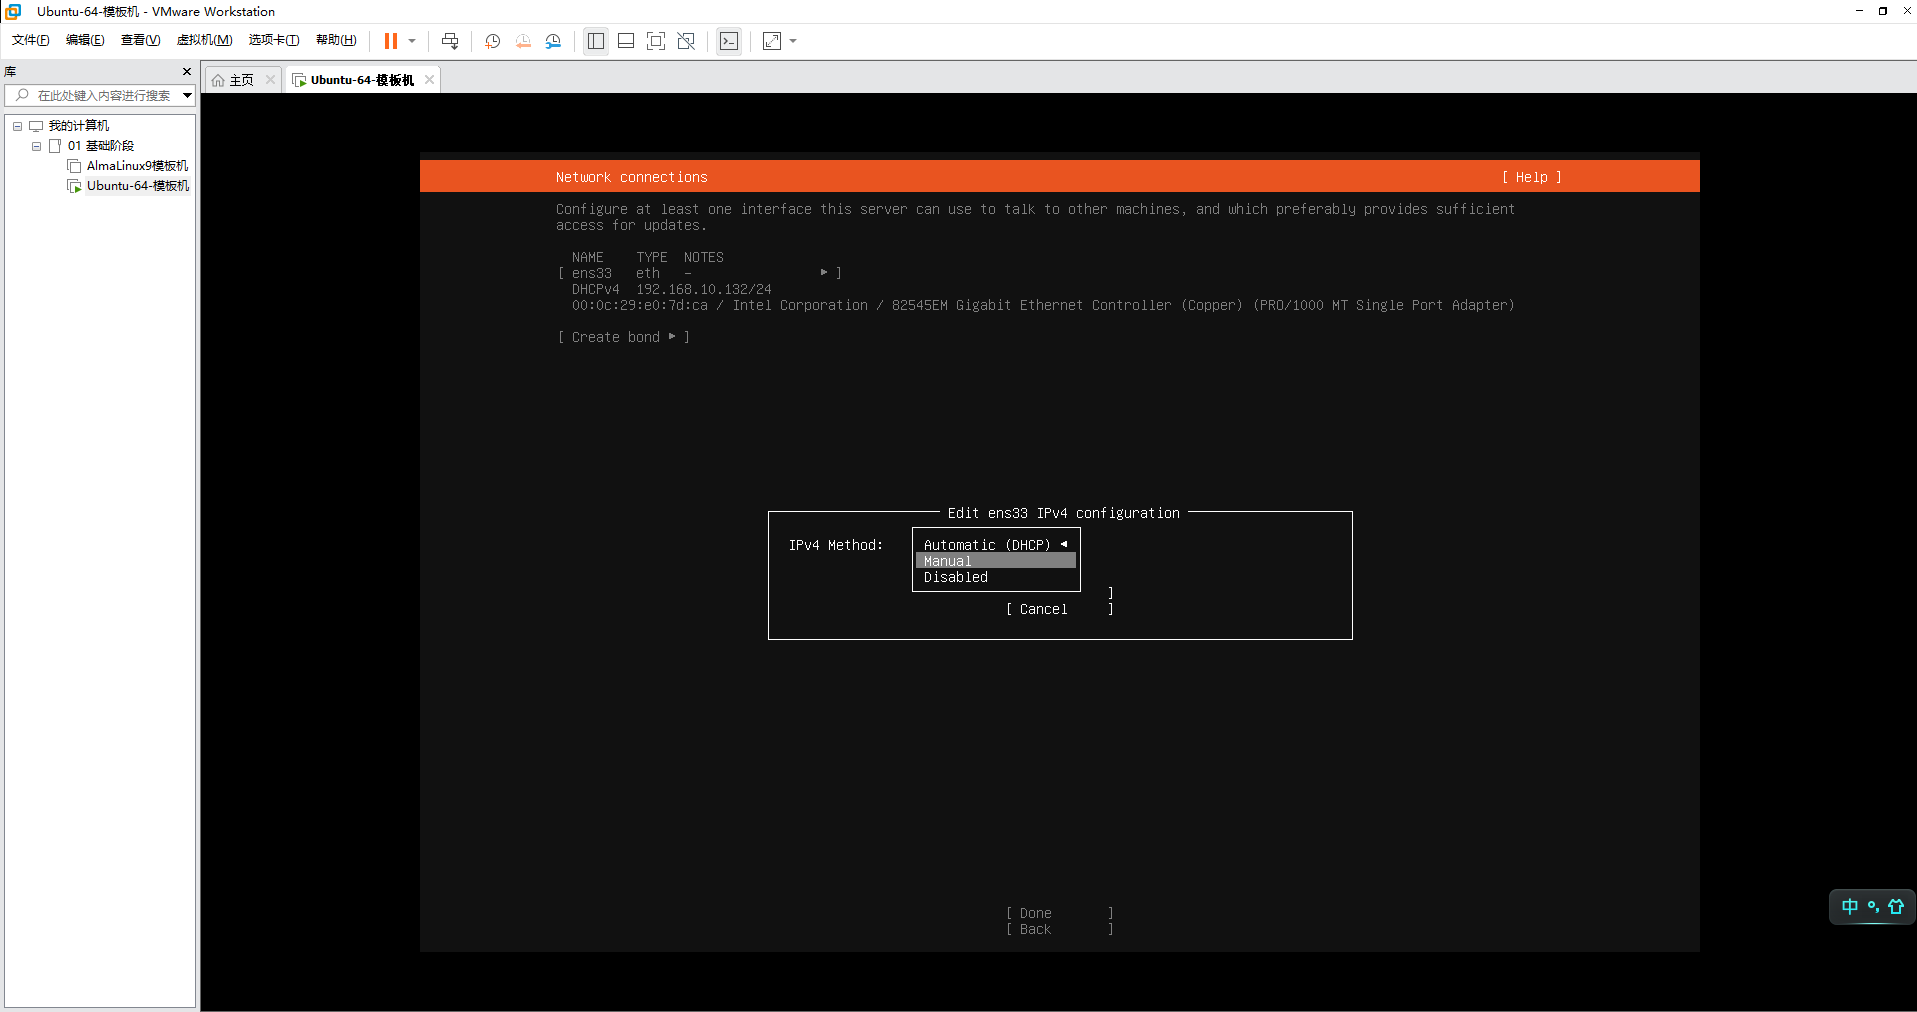Open the library search filter dropdown arrow
1917x1012 pixels.
[x=187, y=96]
